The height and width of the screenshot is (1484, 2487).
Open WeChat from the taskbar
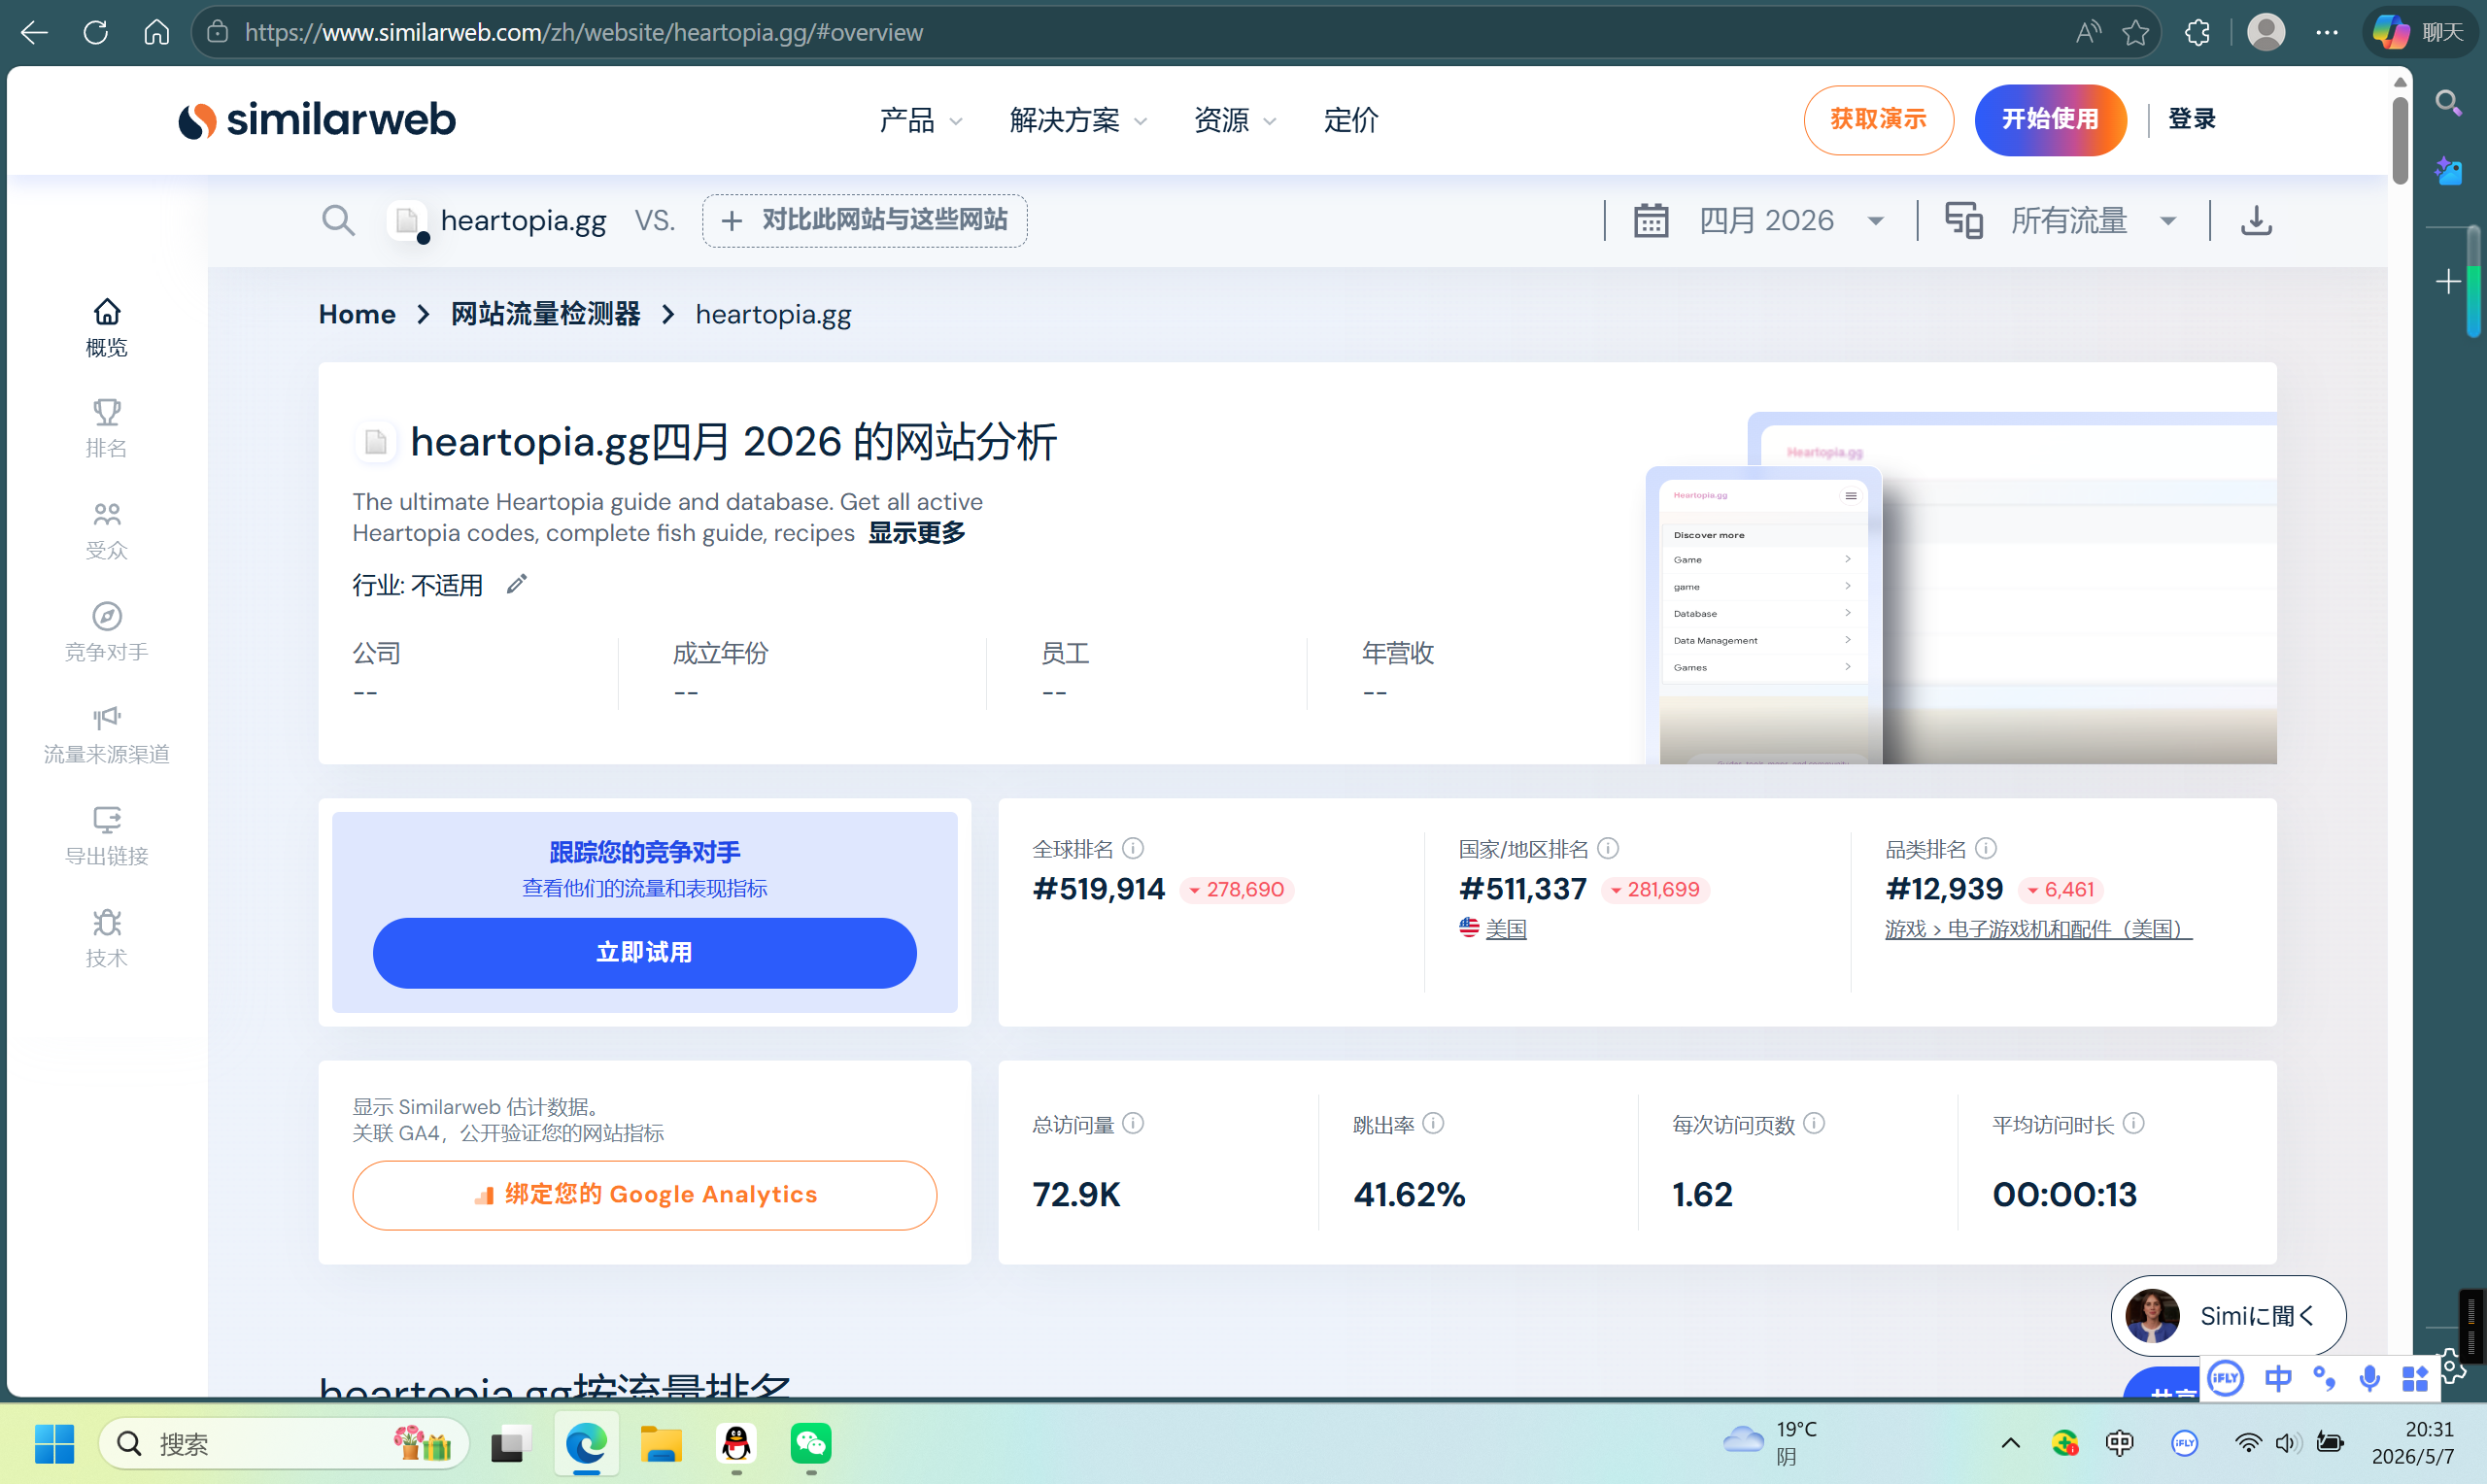tap(811, 1443)
